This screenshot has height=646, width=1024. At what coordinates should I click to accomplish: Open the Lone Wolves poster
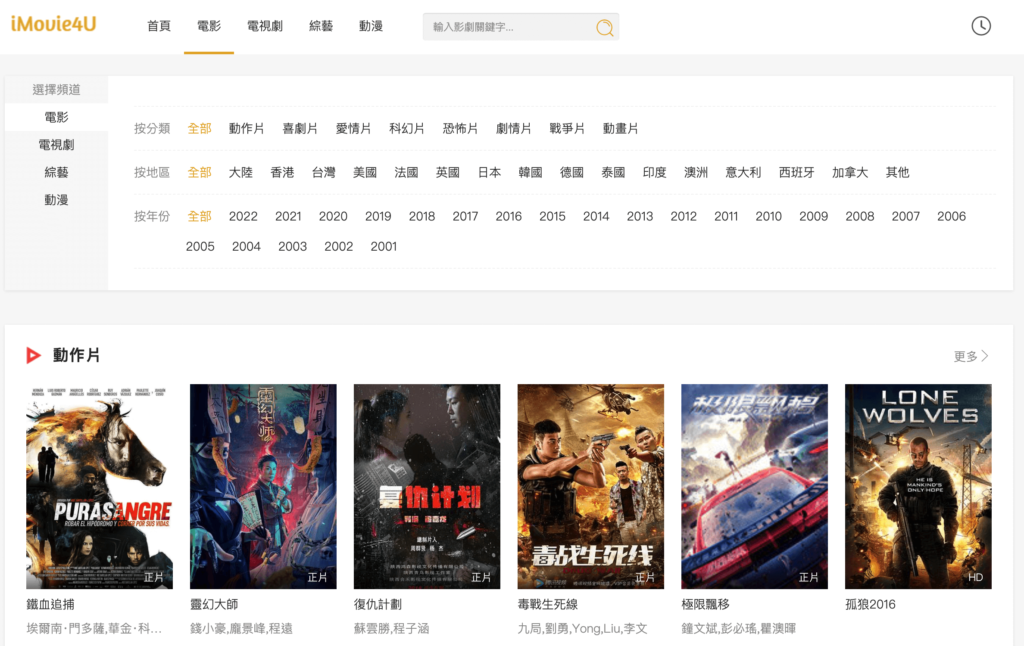tap(918, 487)
